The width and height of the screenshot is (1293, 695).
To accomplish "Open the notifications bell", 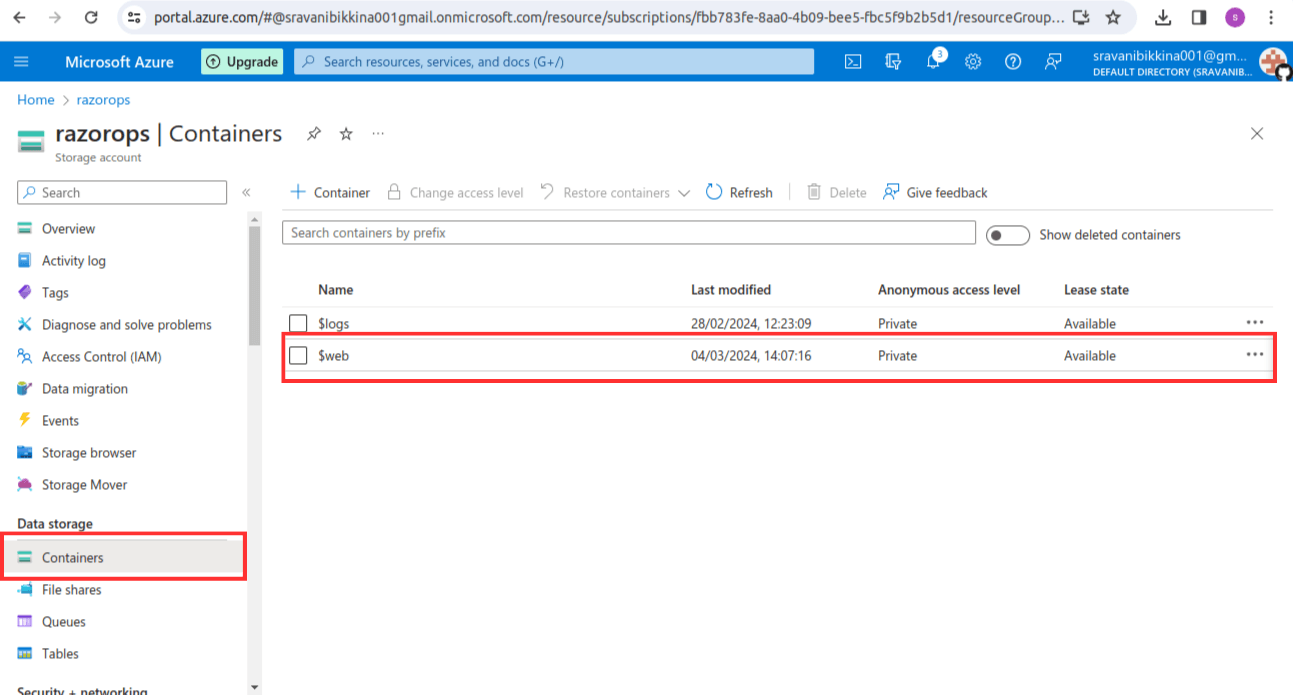I will click(x=932, y=61).
